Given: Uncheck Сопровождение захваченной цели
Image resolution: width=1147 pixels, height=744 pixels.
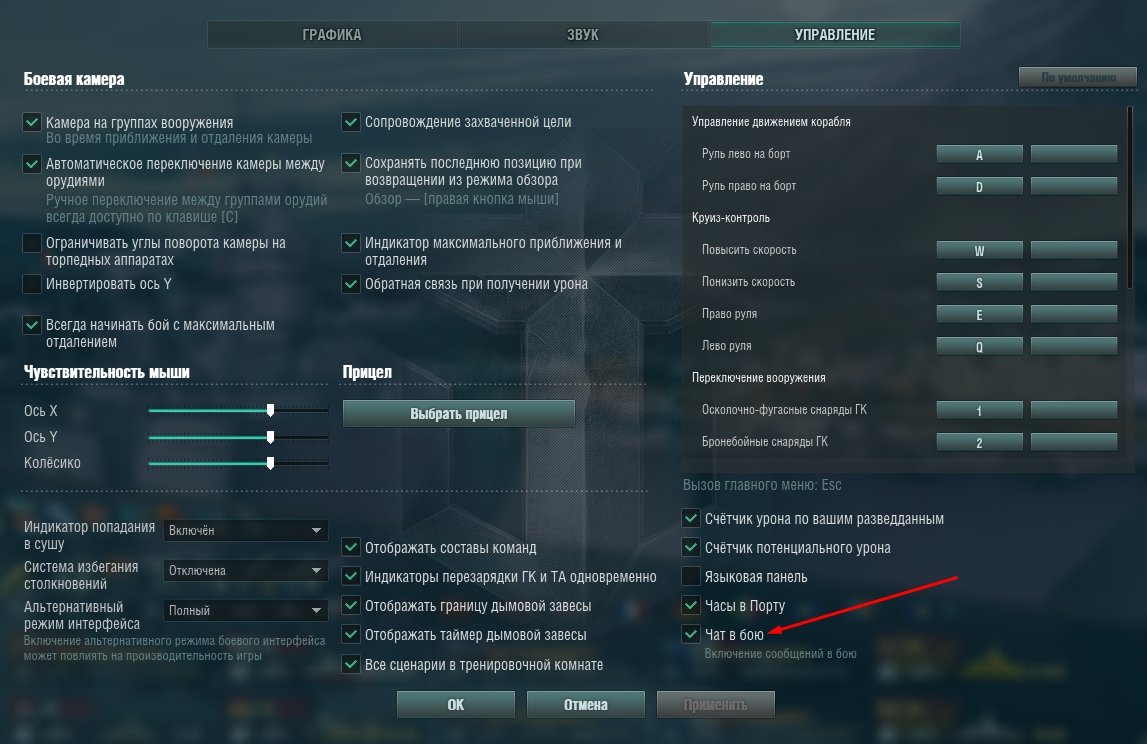Looking at the screenshot, I should pos(350,121).
